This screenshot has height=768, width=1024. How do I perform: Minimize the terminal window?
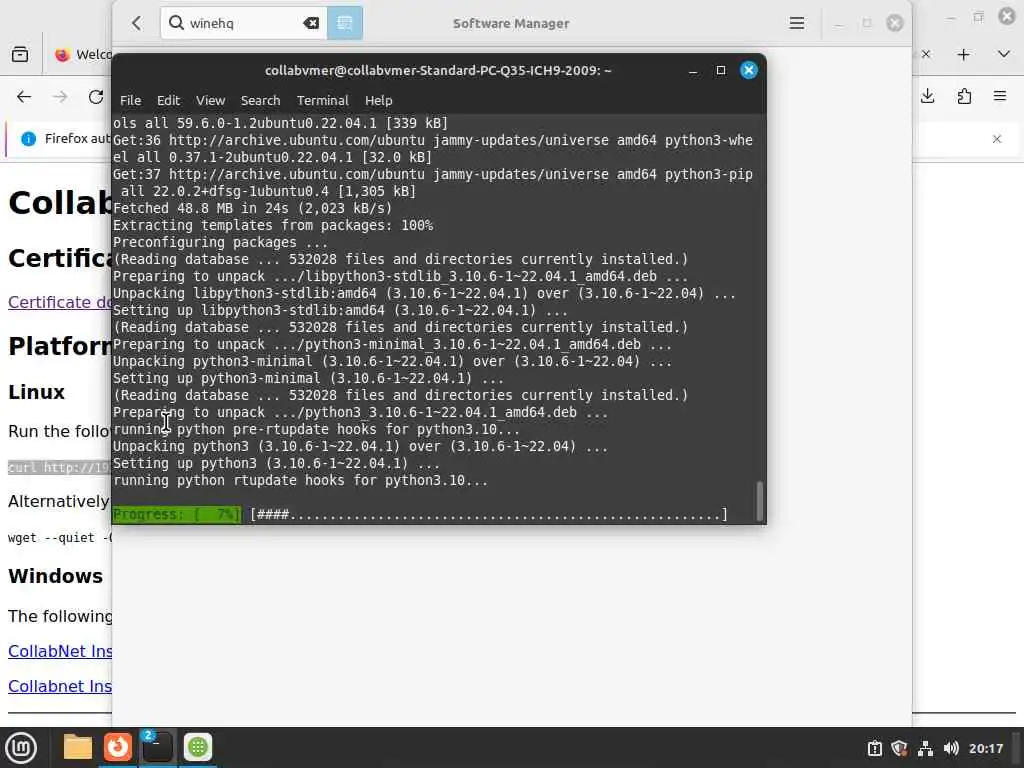[x=693, y=71]
